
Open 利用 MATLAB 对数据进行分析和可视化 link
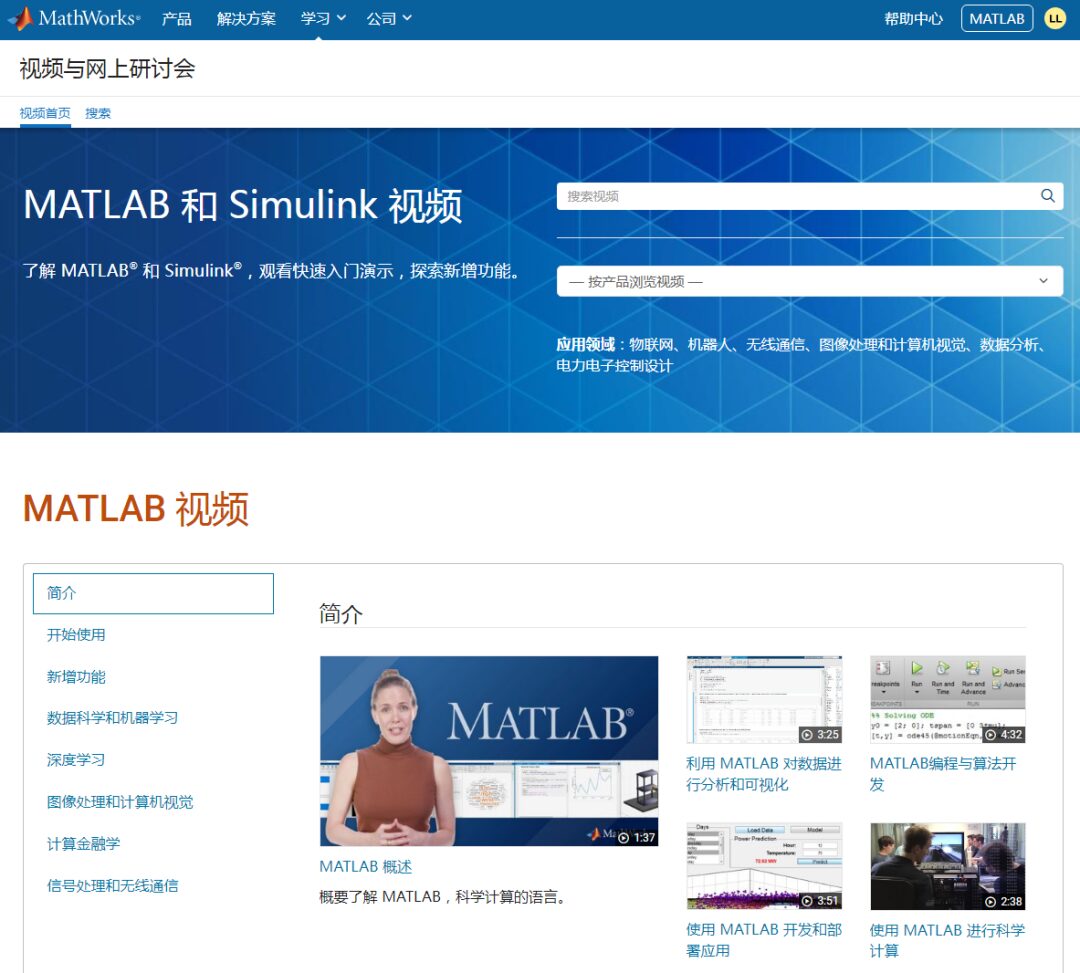[764, 774]
